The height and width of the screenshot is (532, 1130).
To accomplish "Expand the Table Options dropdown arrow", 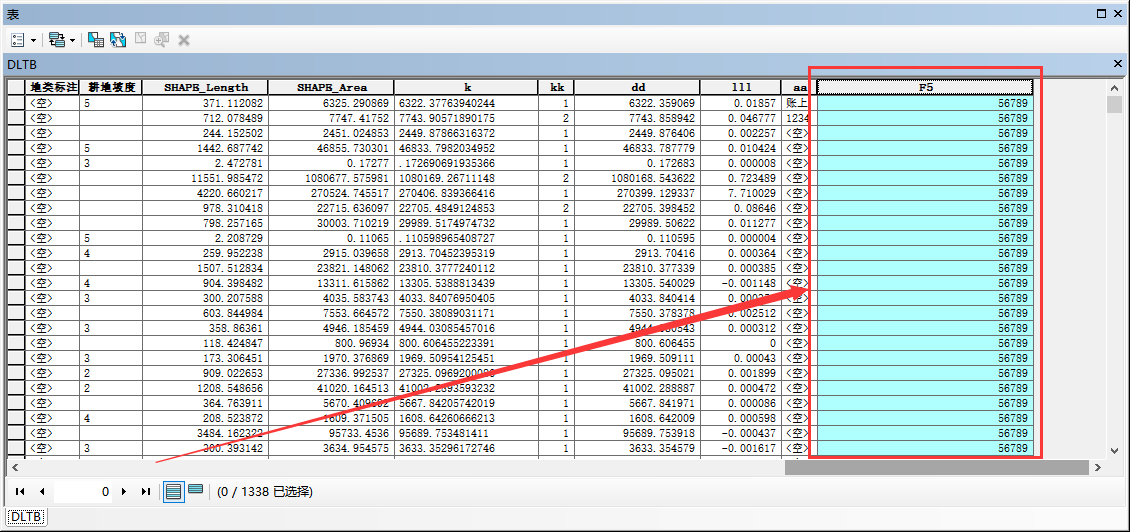I will pos(33,40).
